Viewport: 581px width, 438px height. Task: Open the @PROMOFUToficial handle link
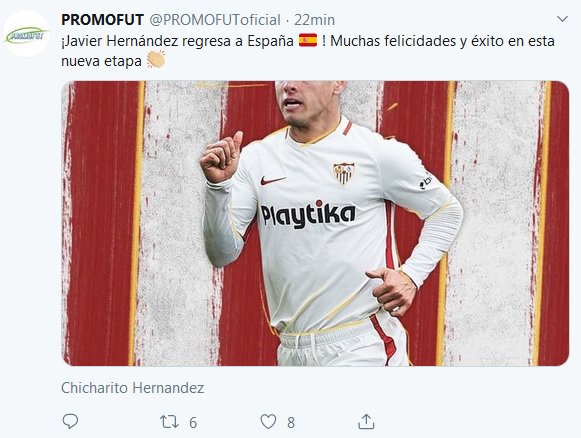[x=215, y=20]
